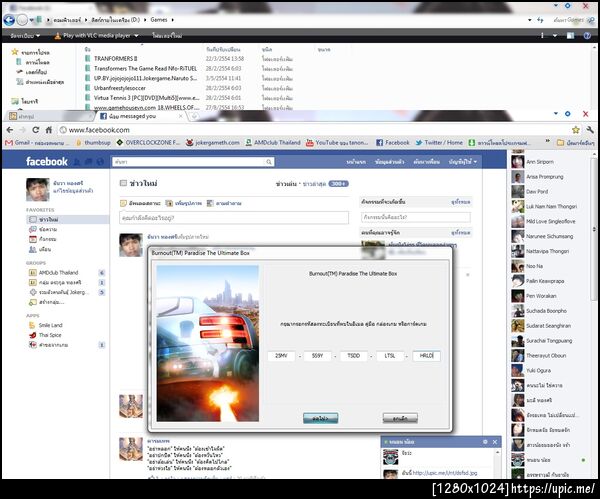The width and height of the screenshot is (600, 499).
Task: Click the Facebook search magnifier icon
Action: (269, 162)
